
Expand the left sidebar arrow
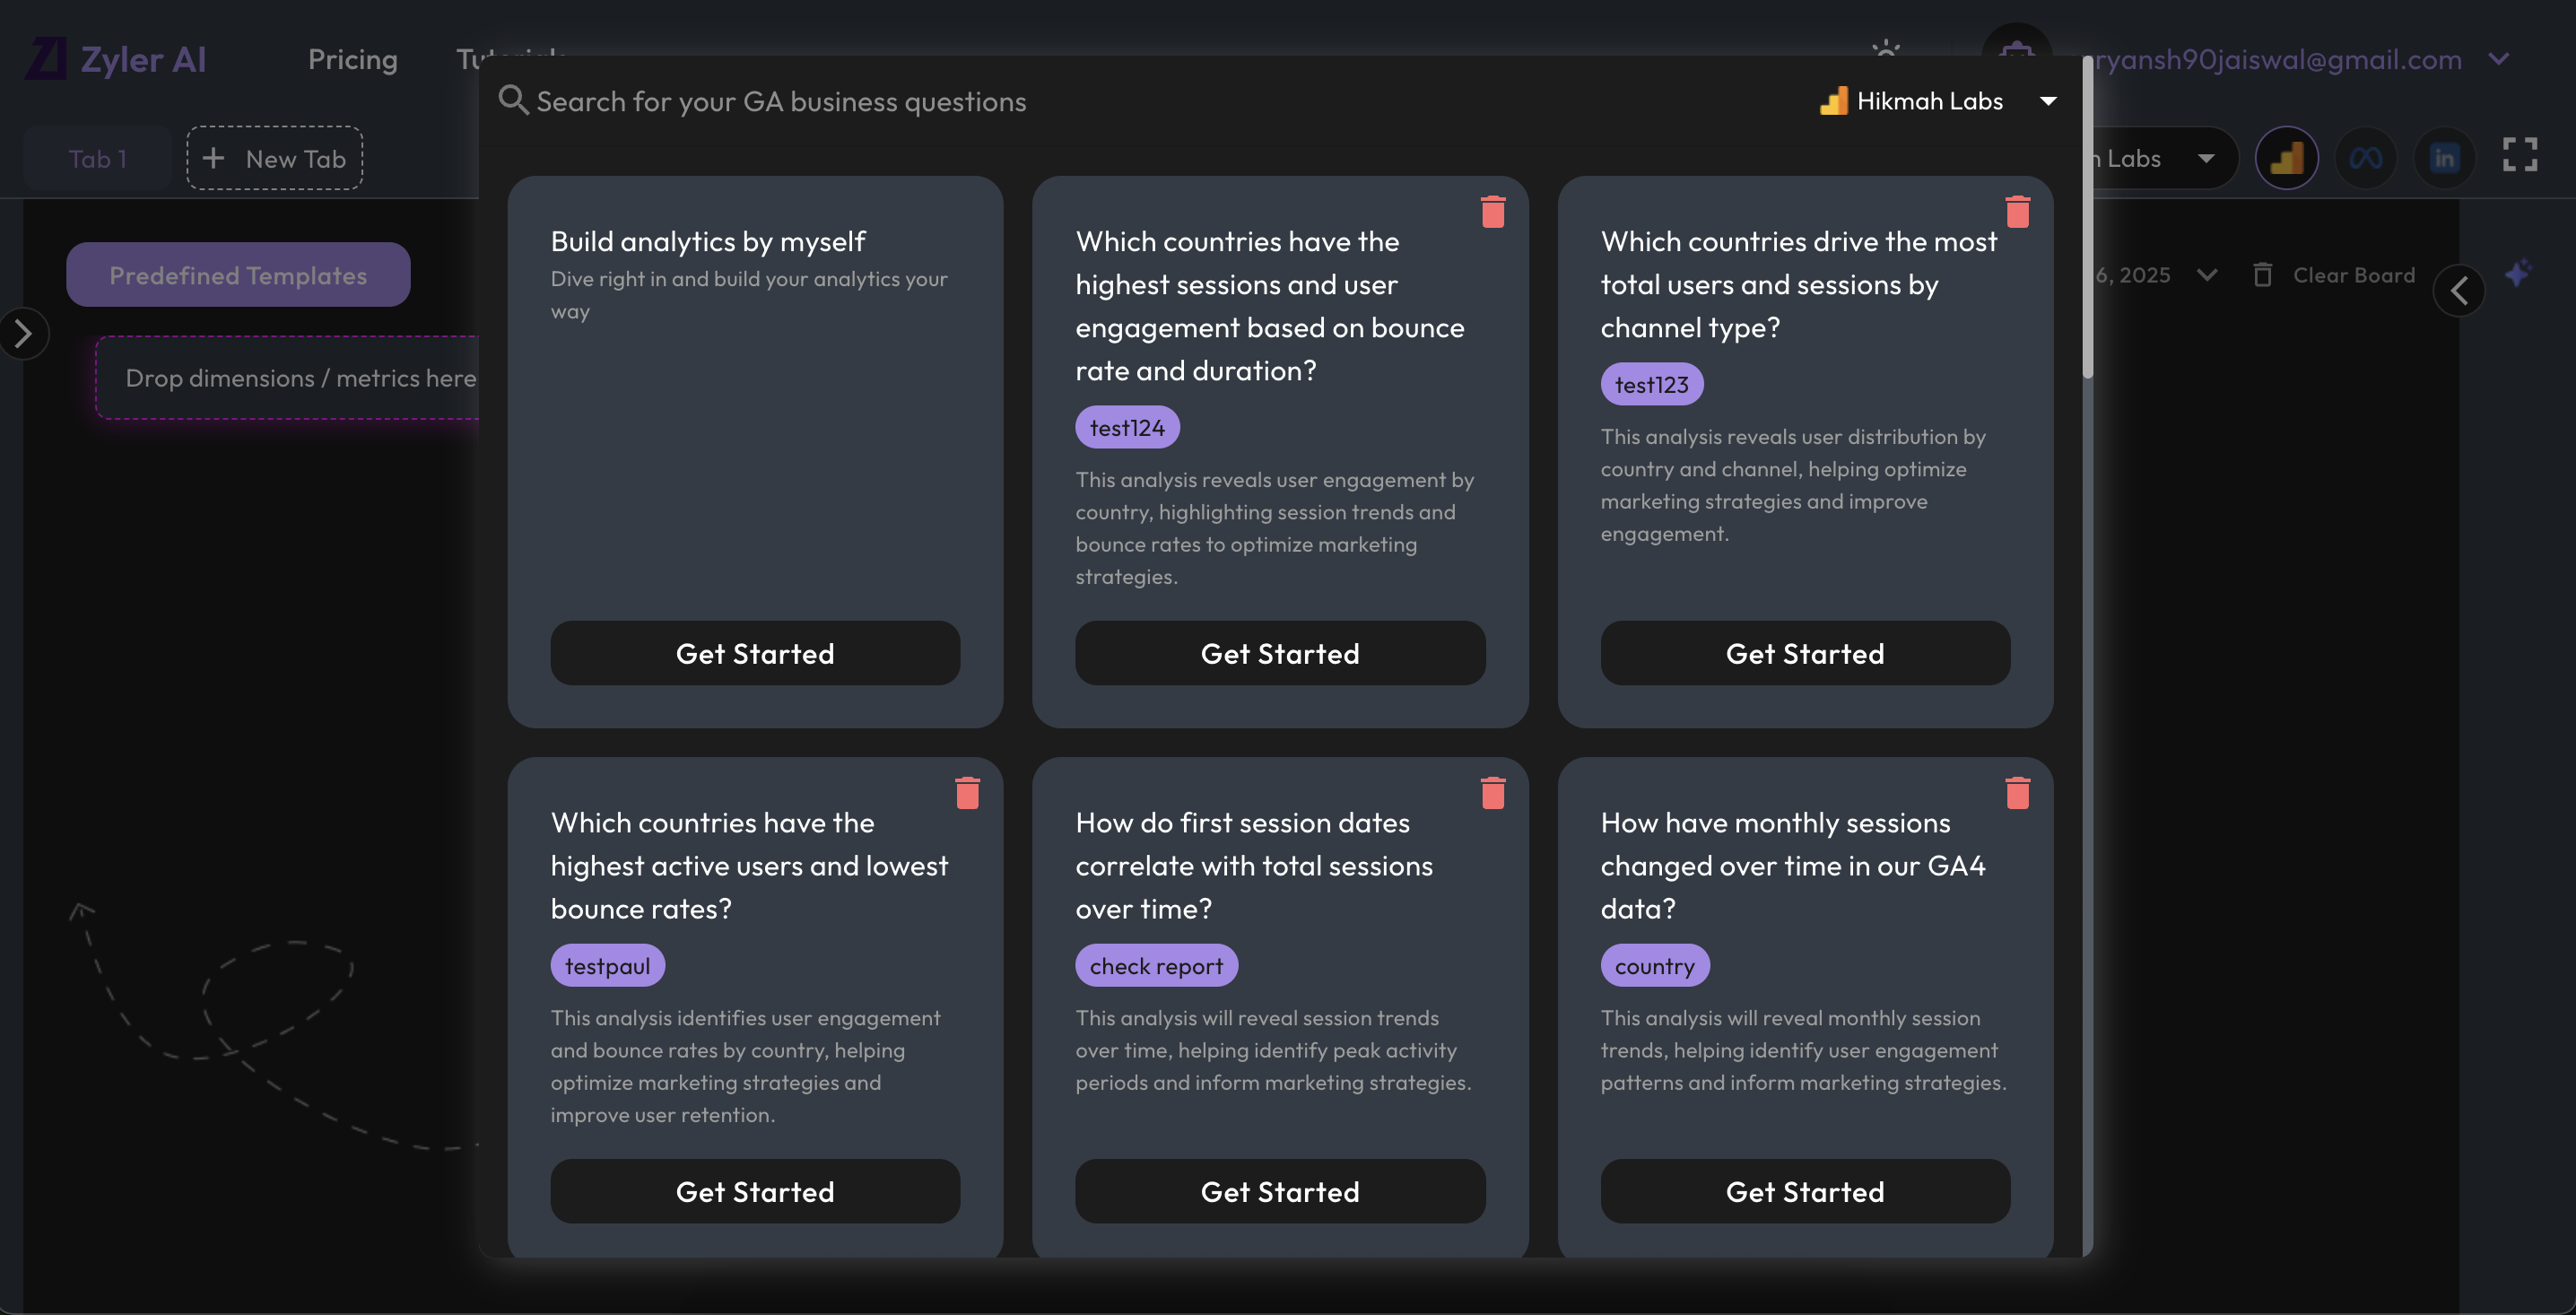point(25,333)
